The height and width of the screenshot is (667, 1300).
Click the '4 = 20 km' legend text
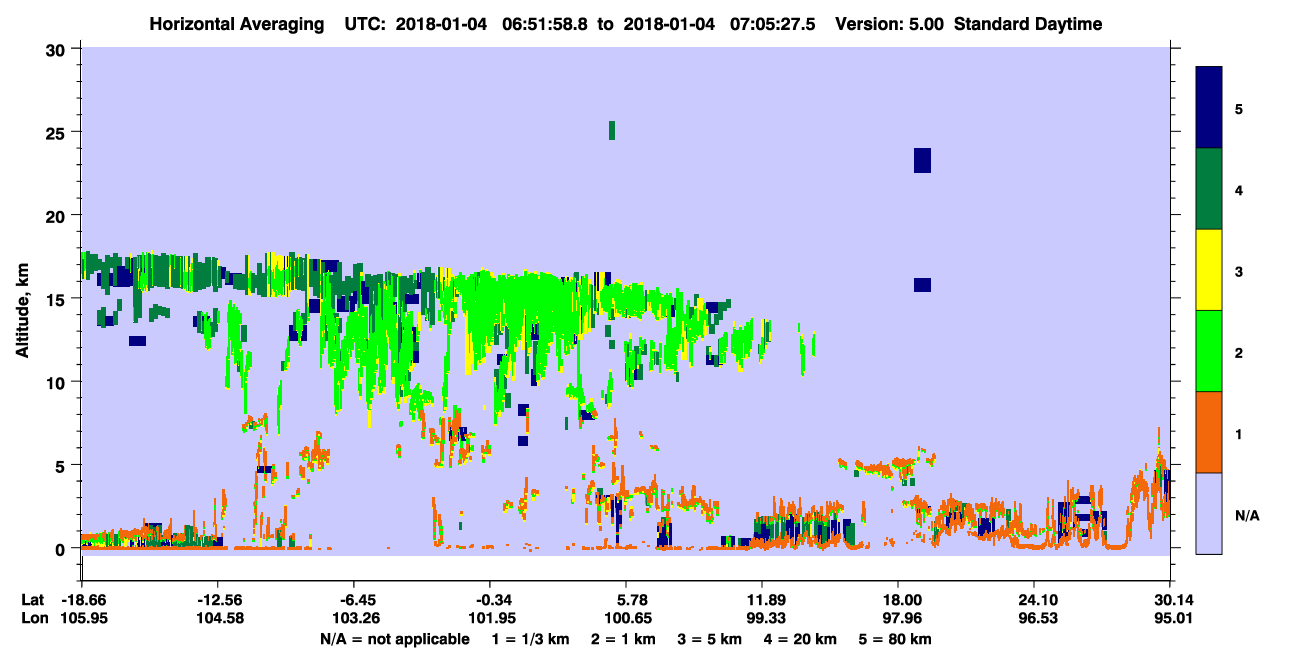point(802,639)
